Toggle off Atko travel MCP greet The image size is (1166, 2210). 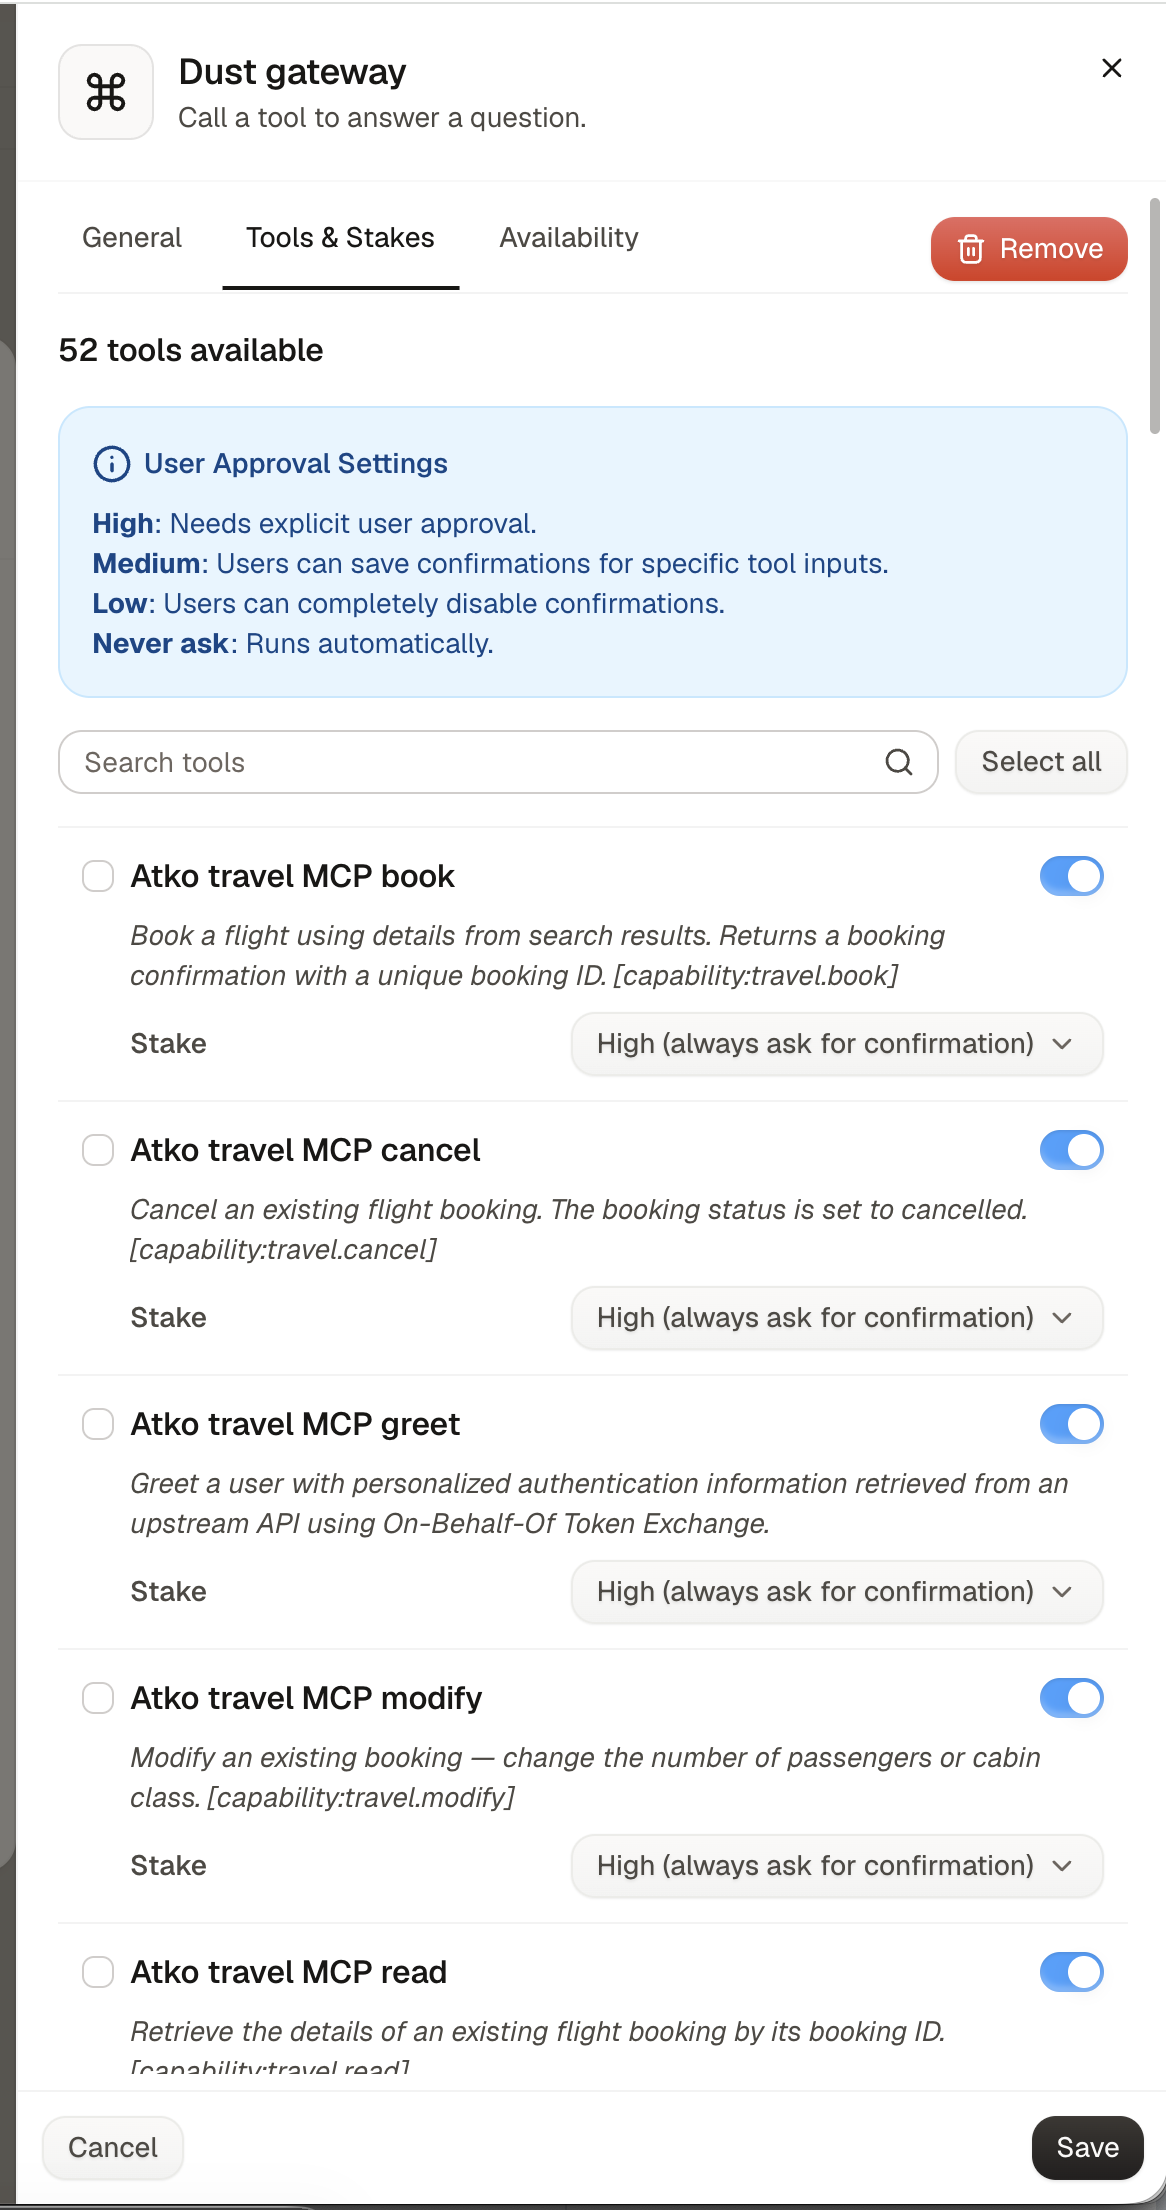tap(1071, 1424)
